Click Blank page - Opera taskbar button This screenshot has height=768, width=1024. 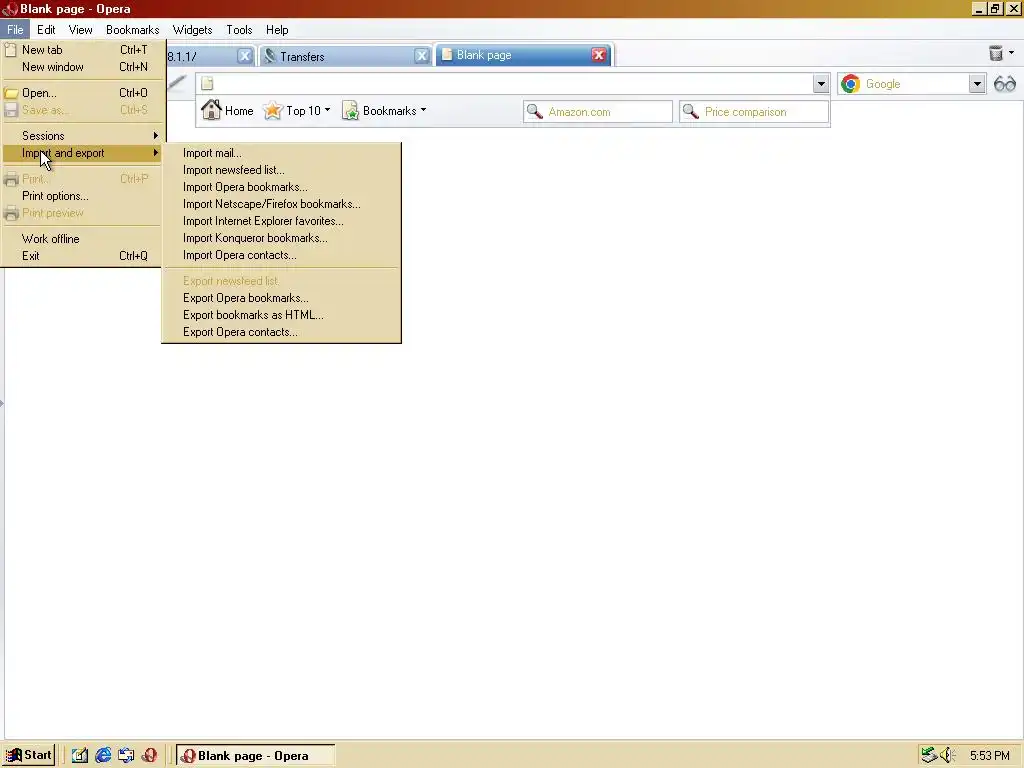(255, 756)
